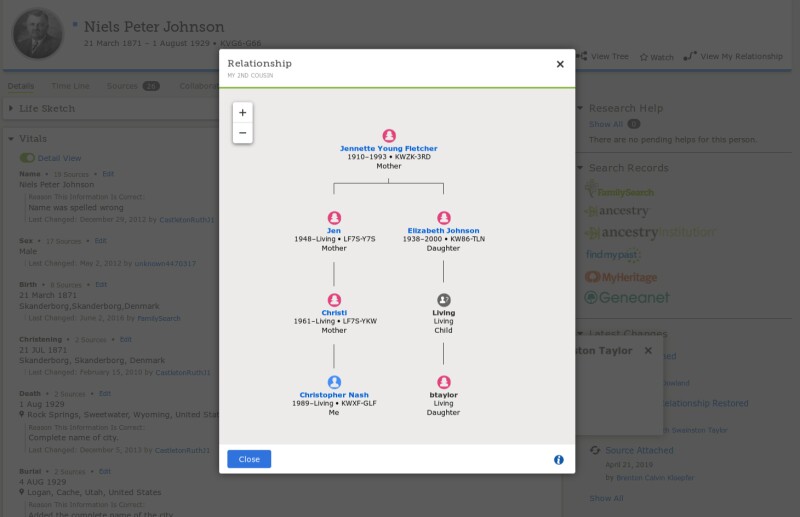Click Christopher Nash's blue portrait icon
Image resolution: width=800 pixels, height=517 pixels.
[334, 382]
